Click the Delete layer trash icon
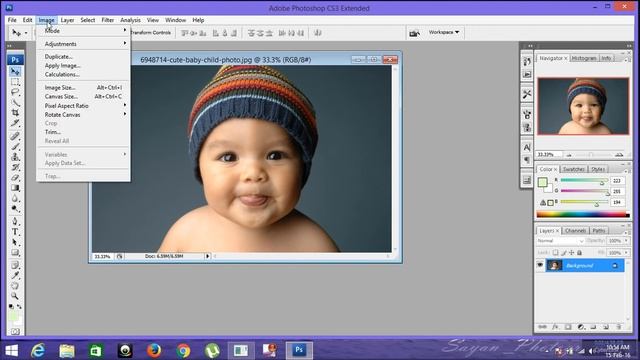Screen dimensions: 640x360 [619, 327]
